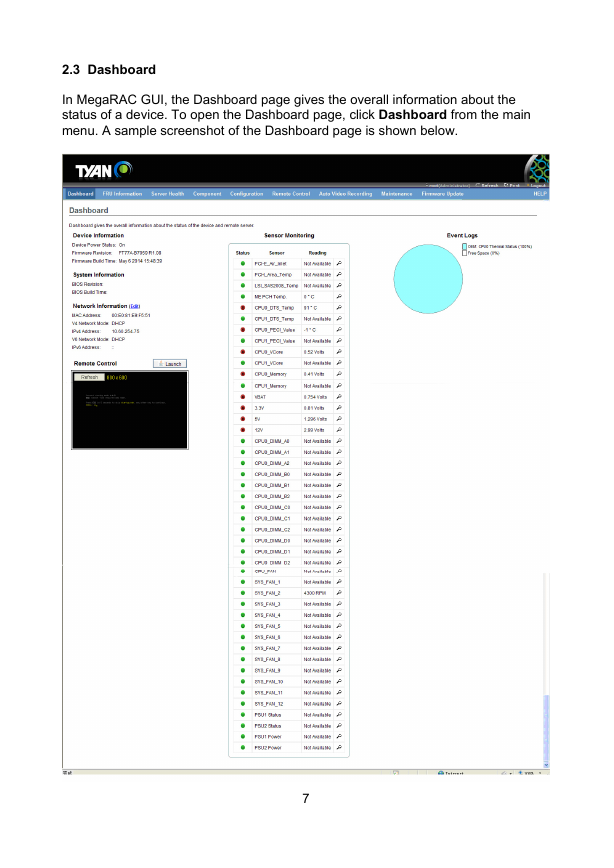
Task: Open magnifier icon for CPU0_DIMM_C2 sensor
Action: (x=339, y=529)
